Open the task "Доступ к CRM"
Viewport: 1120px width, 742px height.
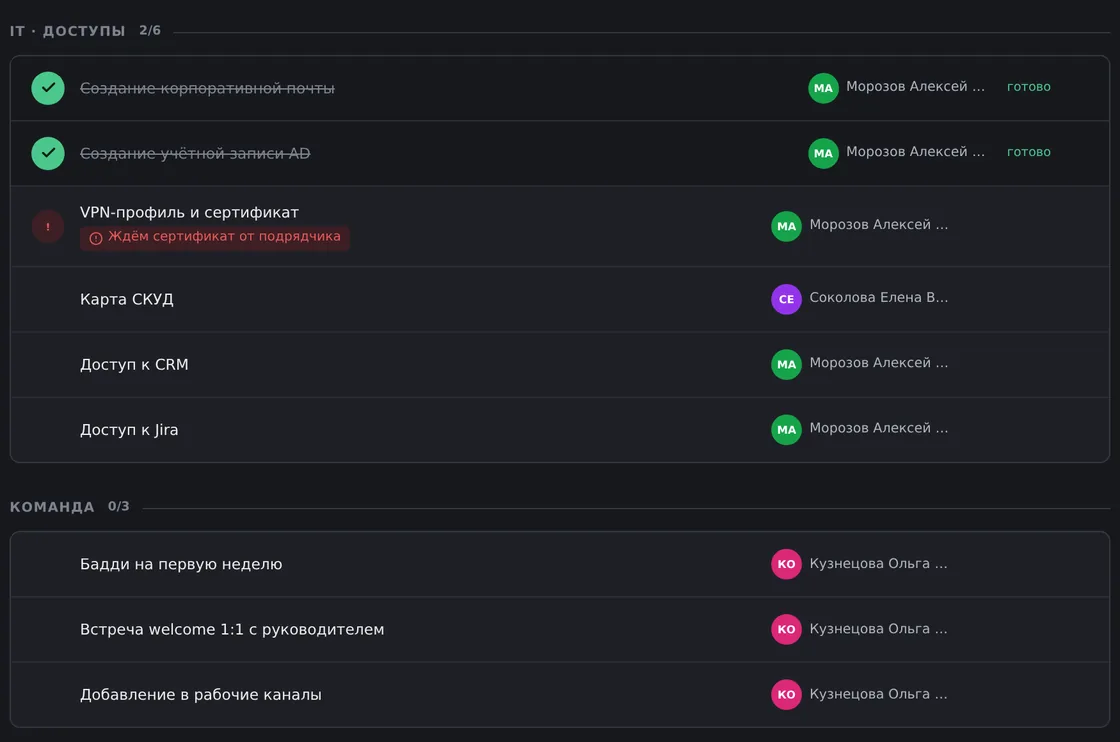[x=134, y=364]
